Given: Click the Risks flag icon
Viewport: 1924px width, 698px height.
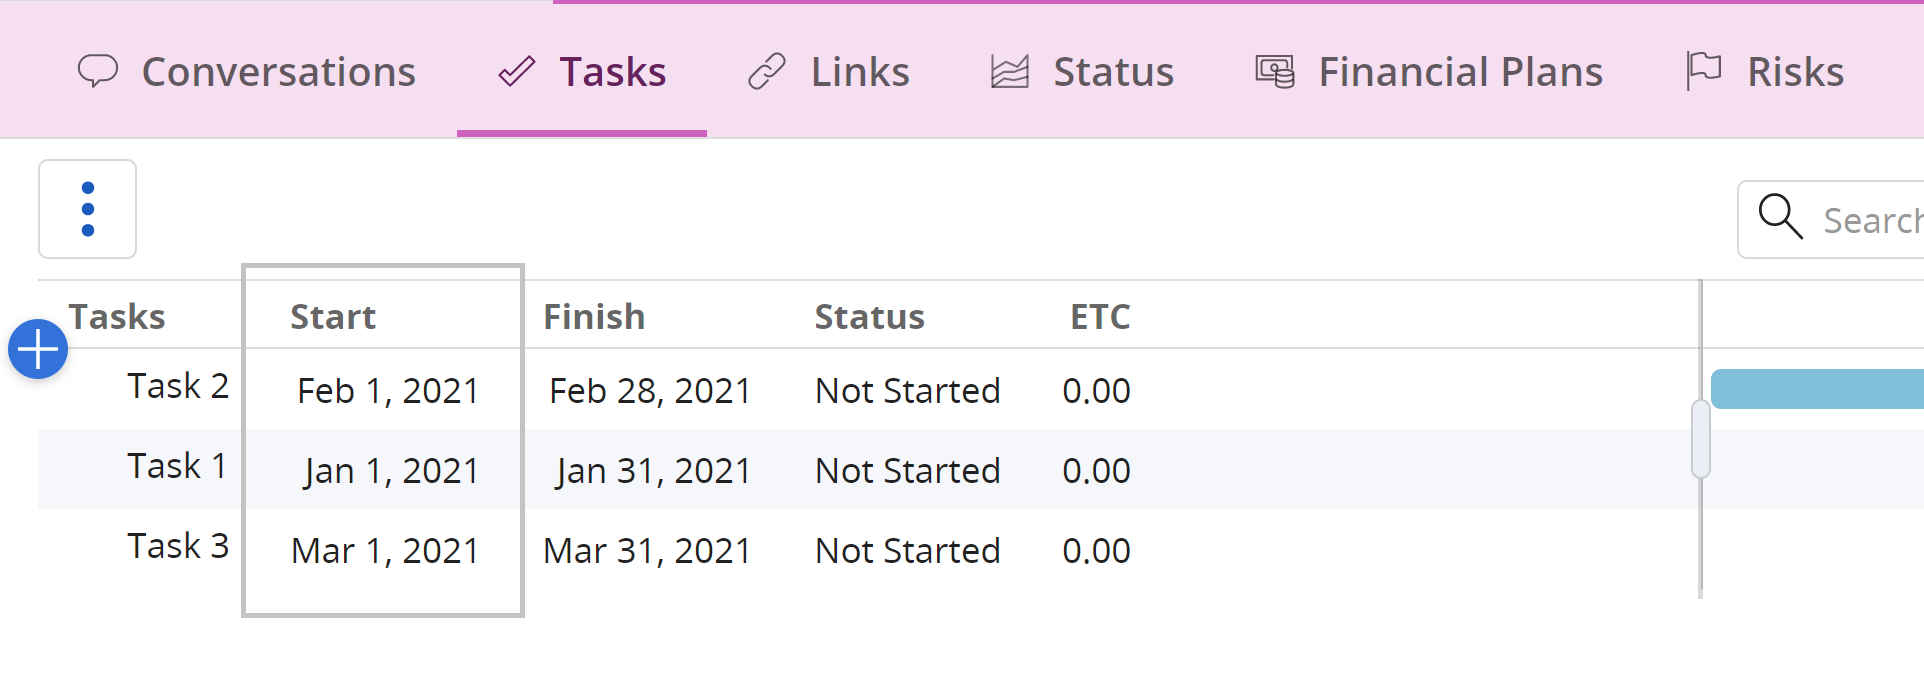Looking at the screenshot, I should [x=1703, y=72].
